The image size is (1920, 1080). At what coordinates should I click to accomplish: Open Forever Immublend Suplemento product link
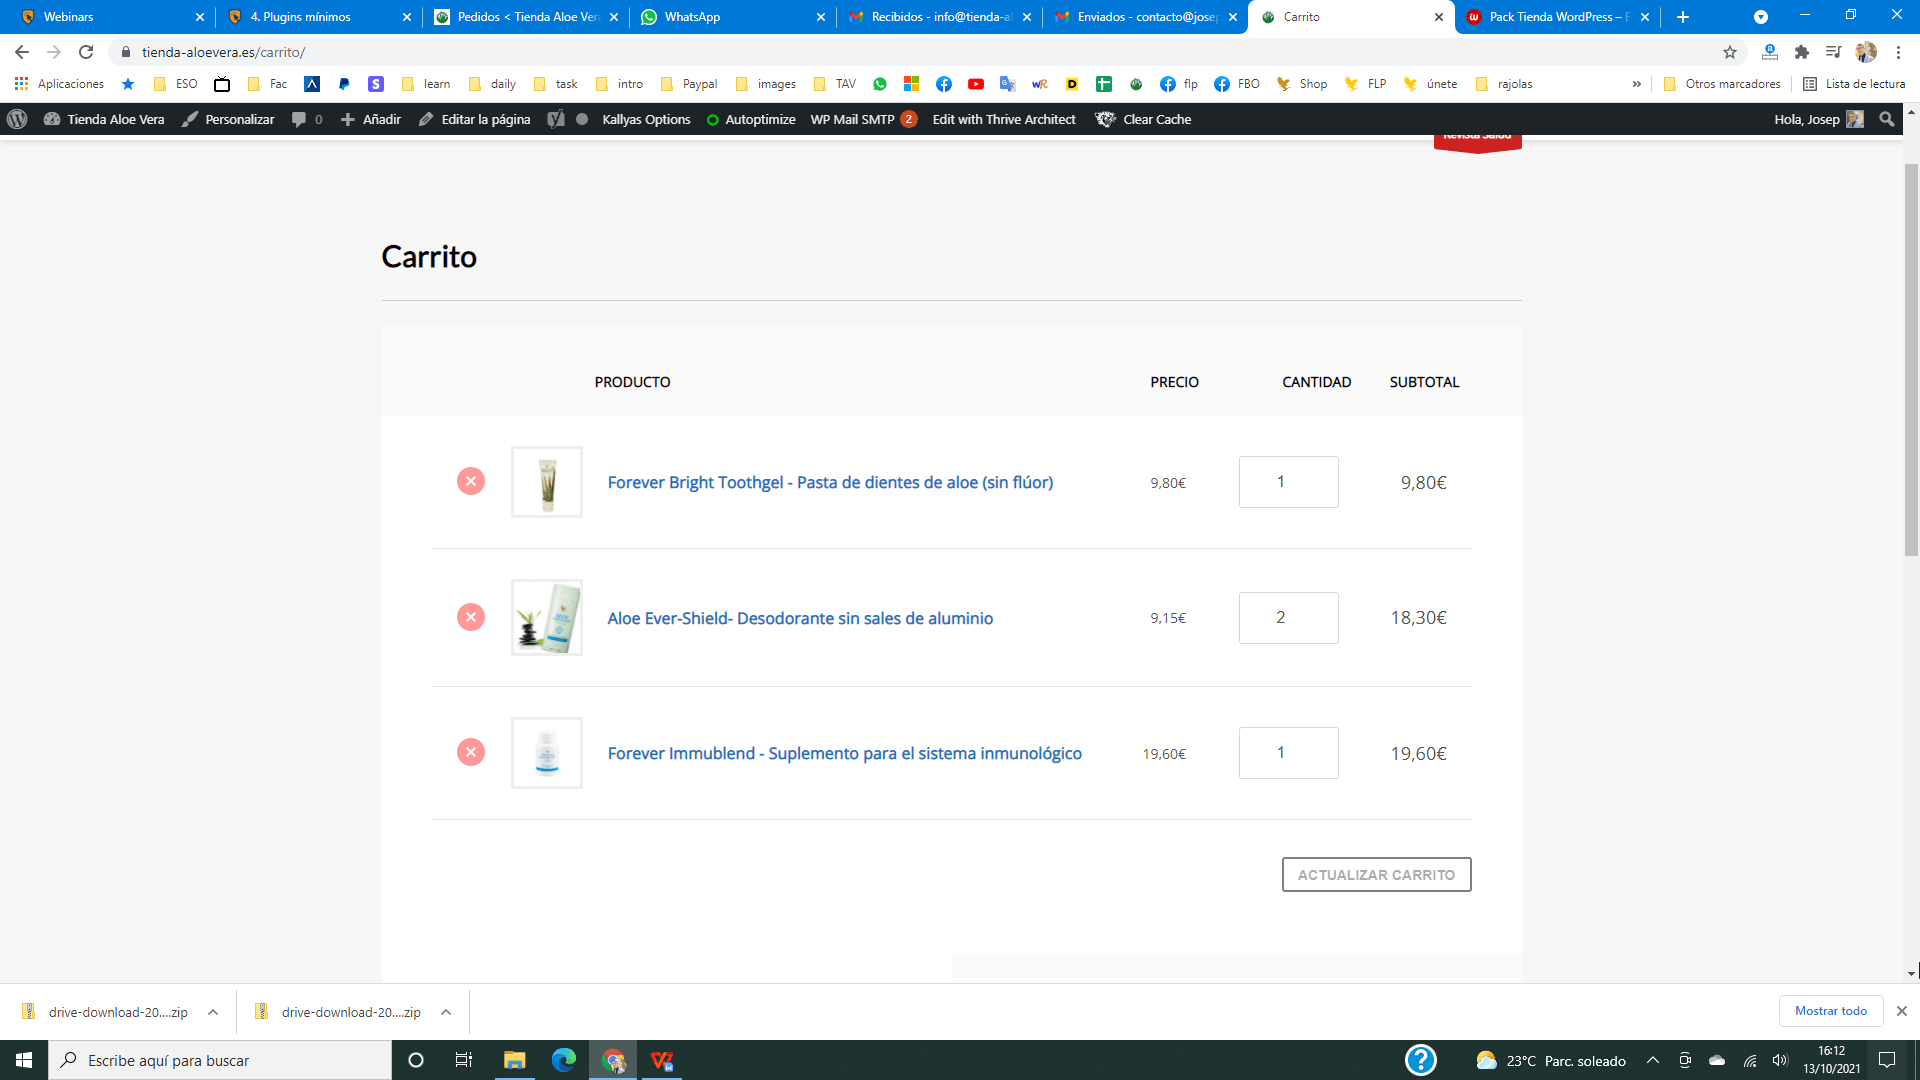pyautogui.click(x=844, y=753)
